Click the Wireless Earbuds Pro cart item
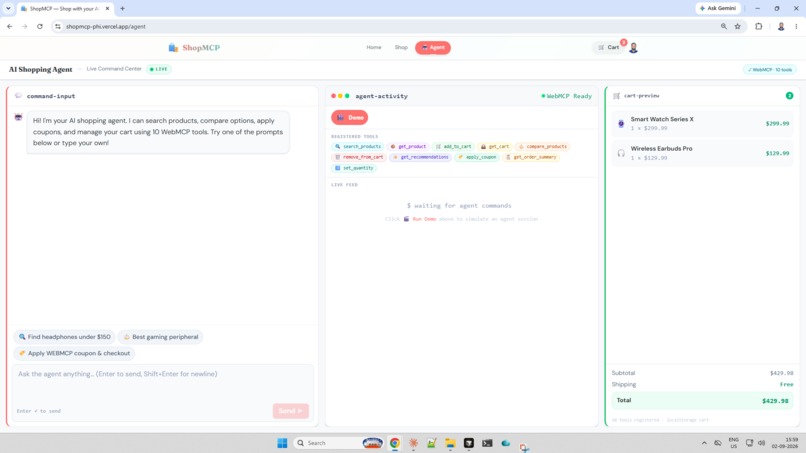Viewport: 806px width, 453px height. [702, 153]
